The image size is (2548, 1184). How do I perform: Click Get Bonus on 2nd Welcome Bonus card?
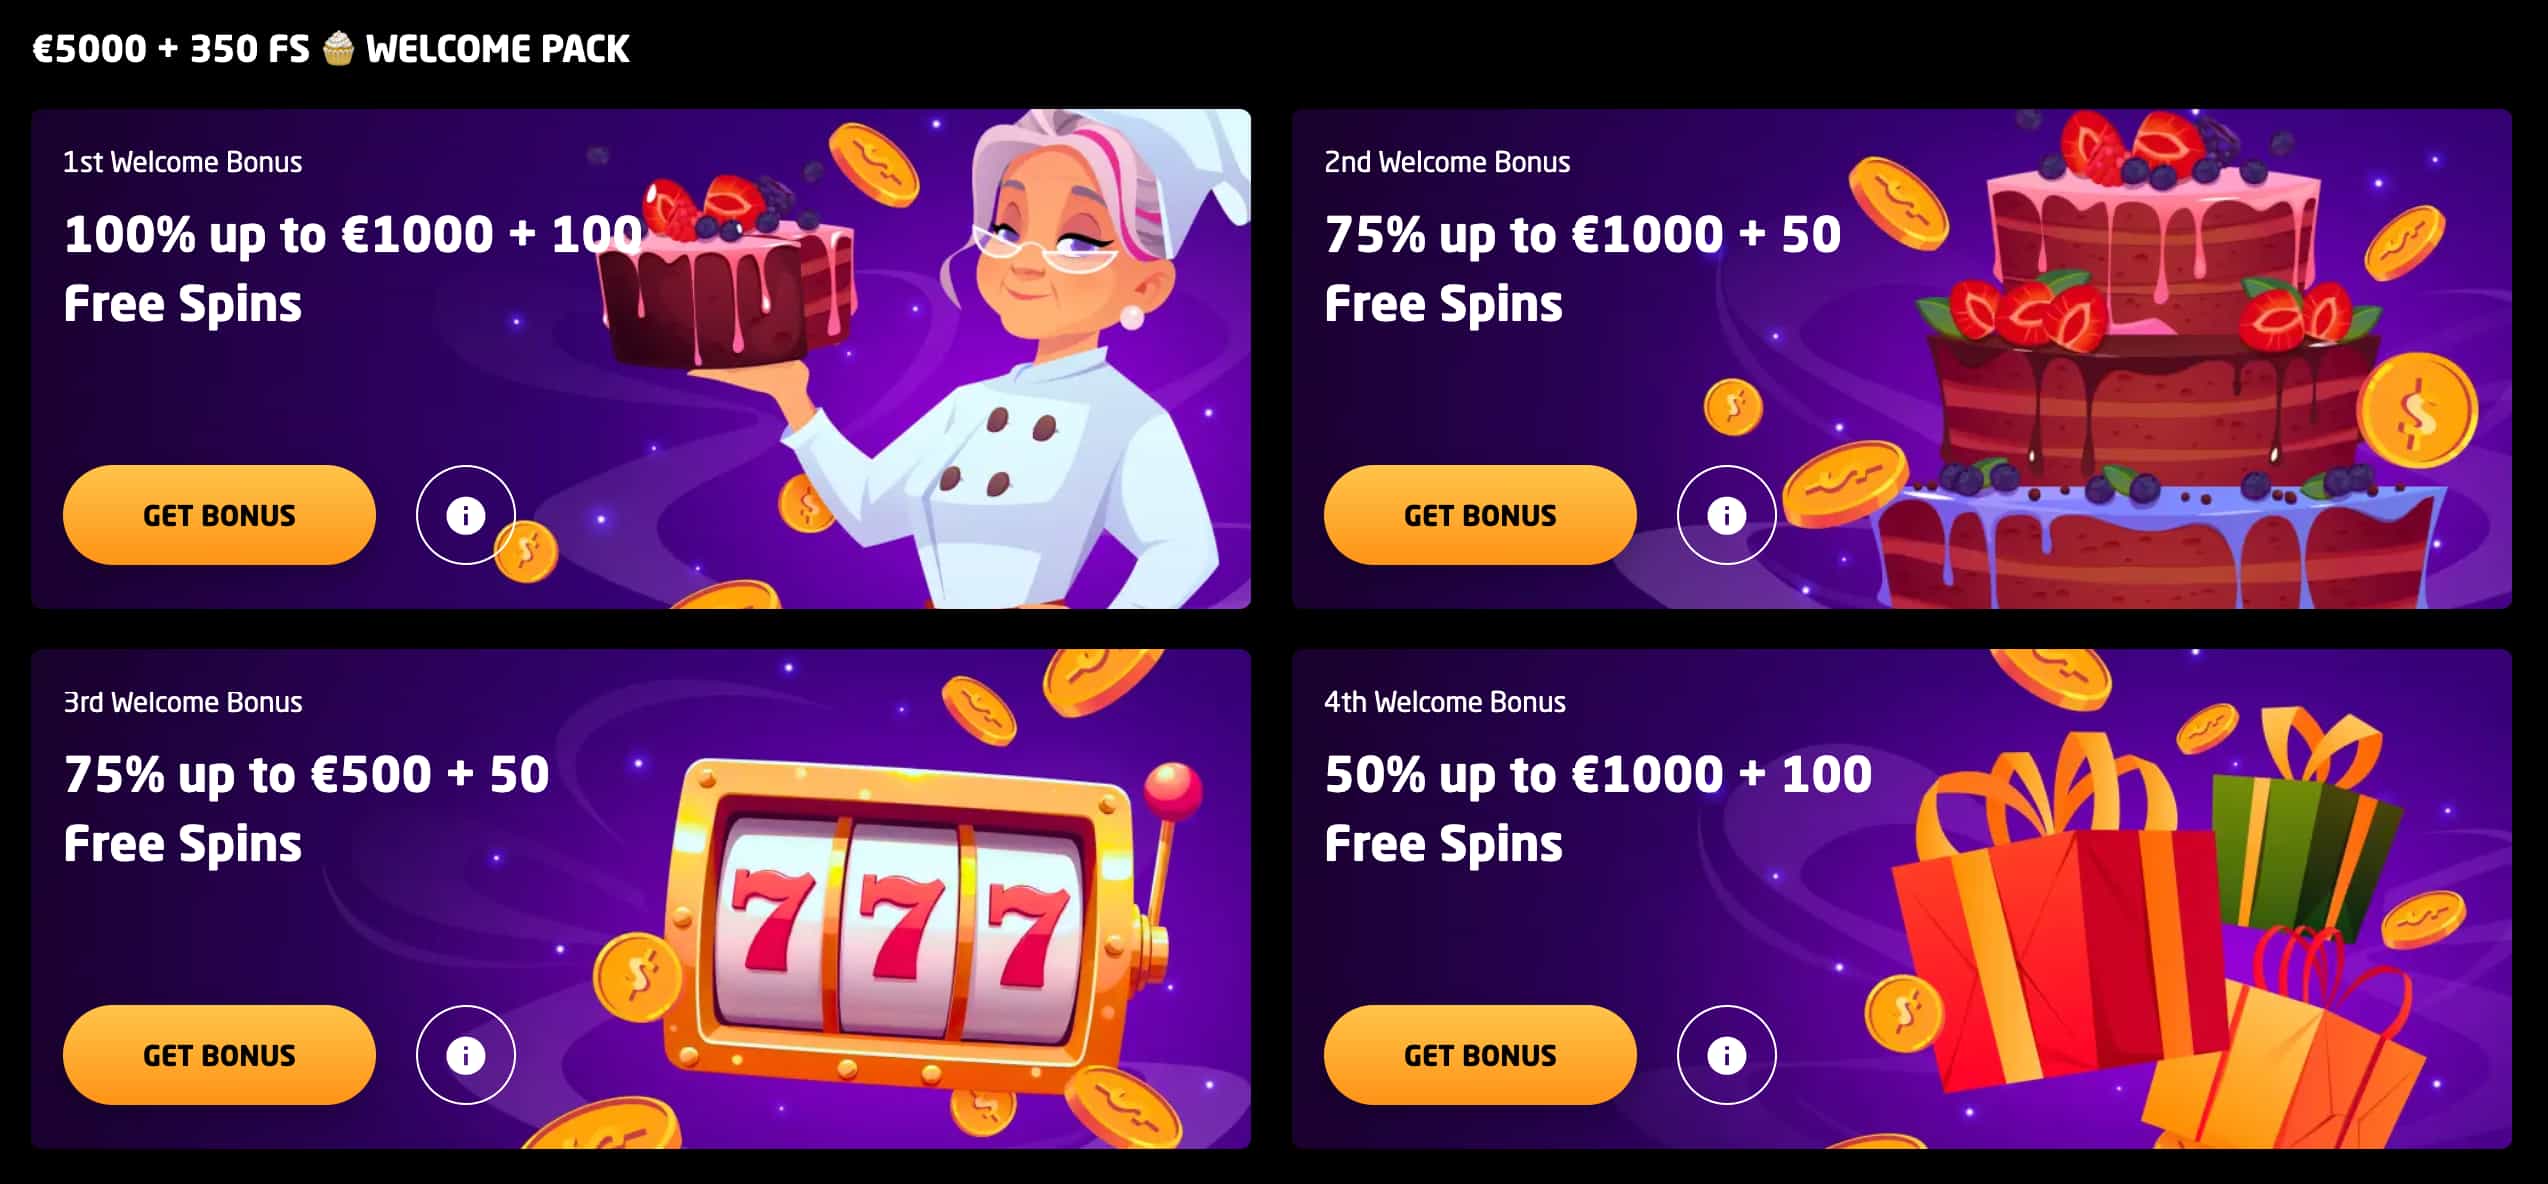pyautogui.click(x=1480, y=515)
